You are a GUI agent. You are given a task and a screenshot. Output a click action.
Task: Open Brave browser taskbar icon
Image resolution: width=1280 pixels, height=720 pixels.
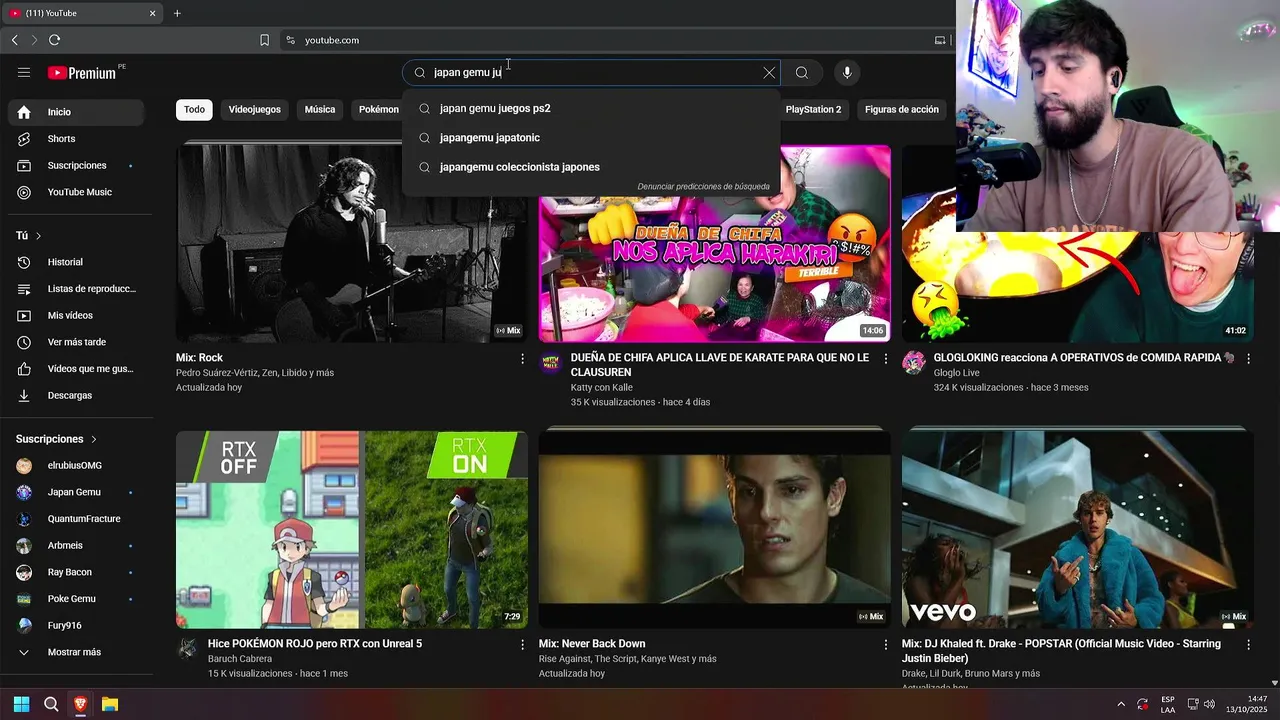tap(80, 704)
